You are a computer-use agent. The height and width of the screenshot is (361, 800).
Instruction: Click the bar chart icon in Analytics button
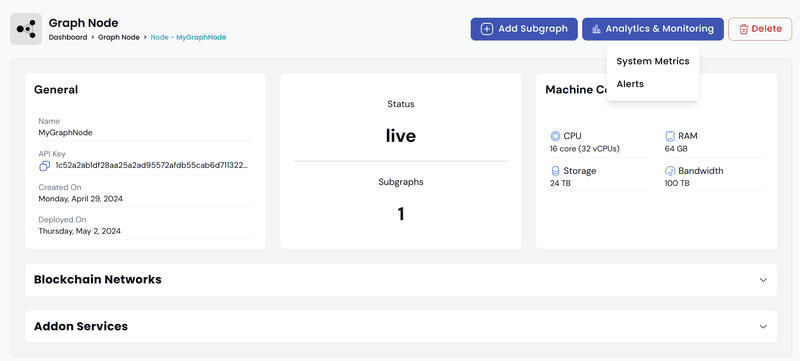point(596,29)
